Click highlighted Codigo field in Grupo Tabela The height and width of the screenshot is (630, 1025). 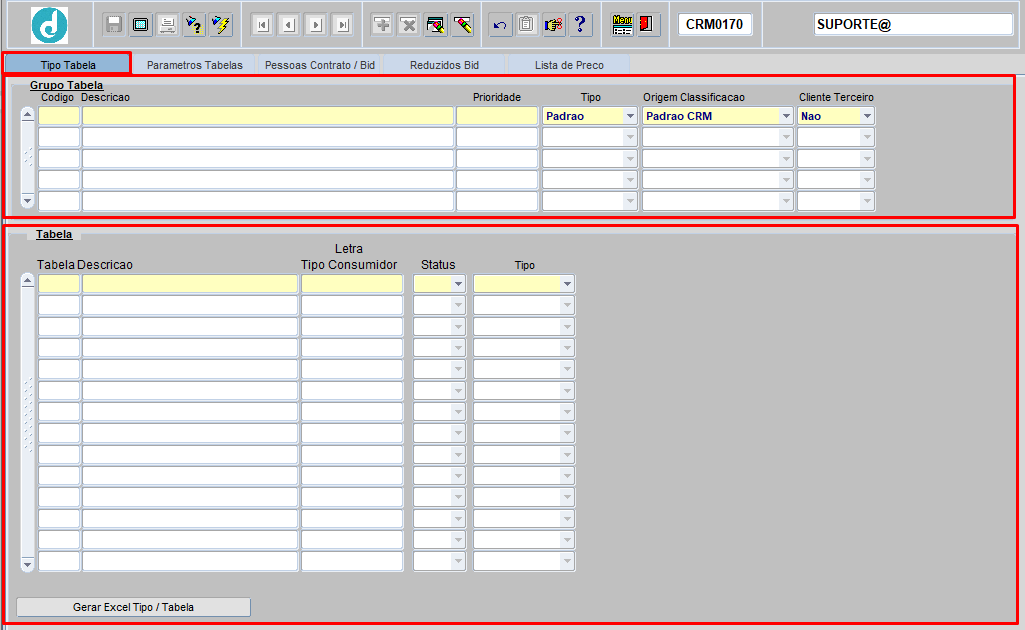pyautogui.click(x=59, y=116)
